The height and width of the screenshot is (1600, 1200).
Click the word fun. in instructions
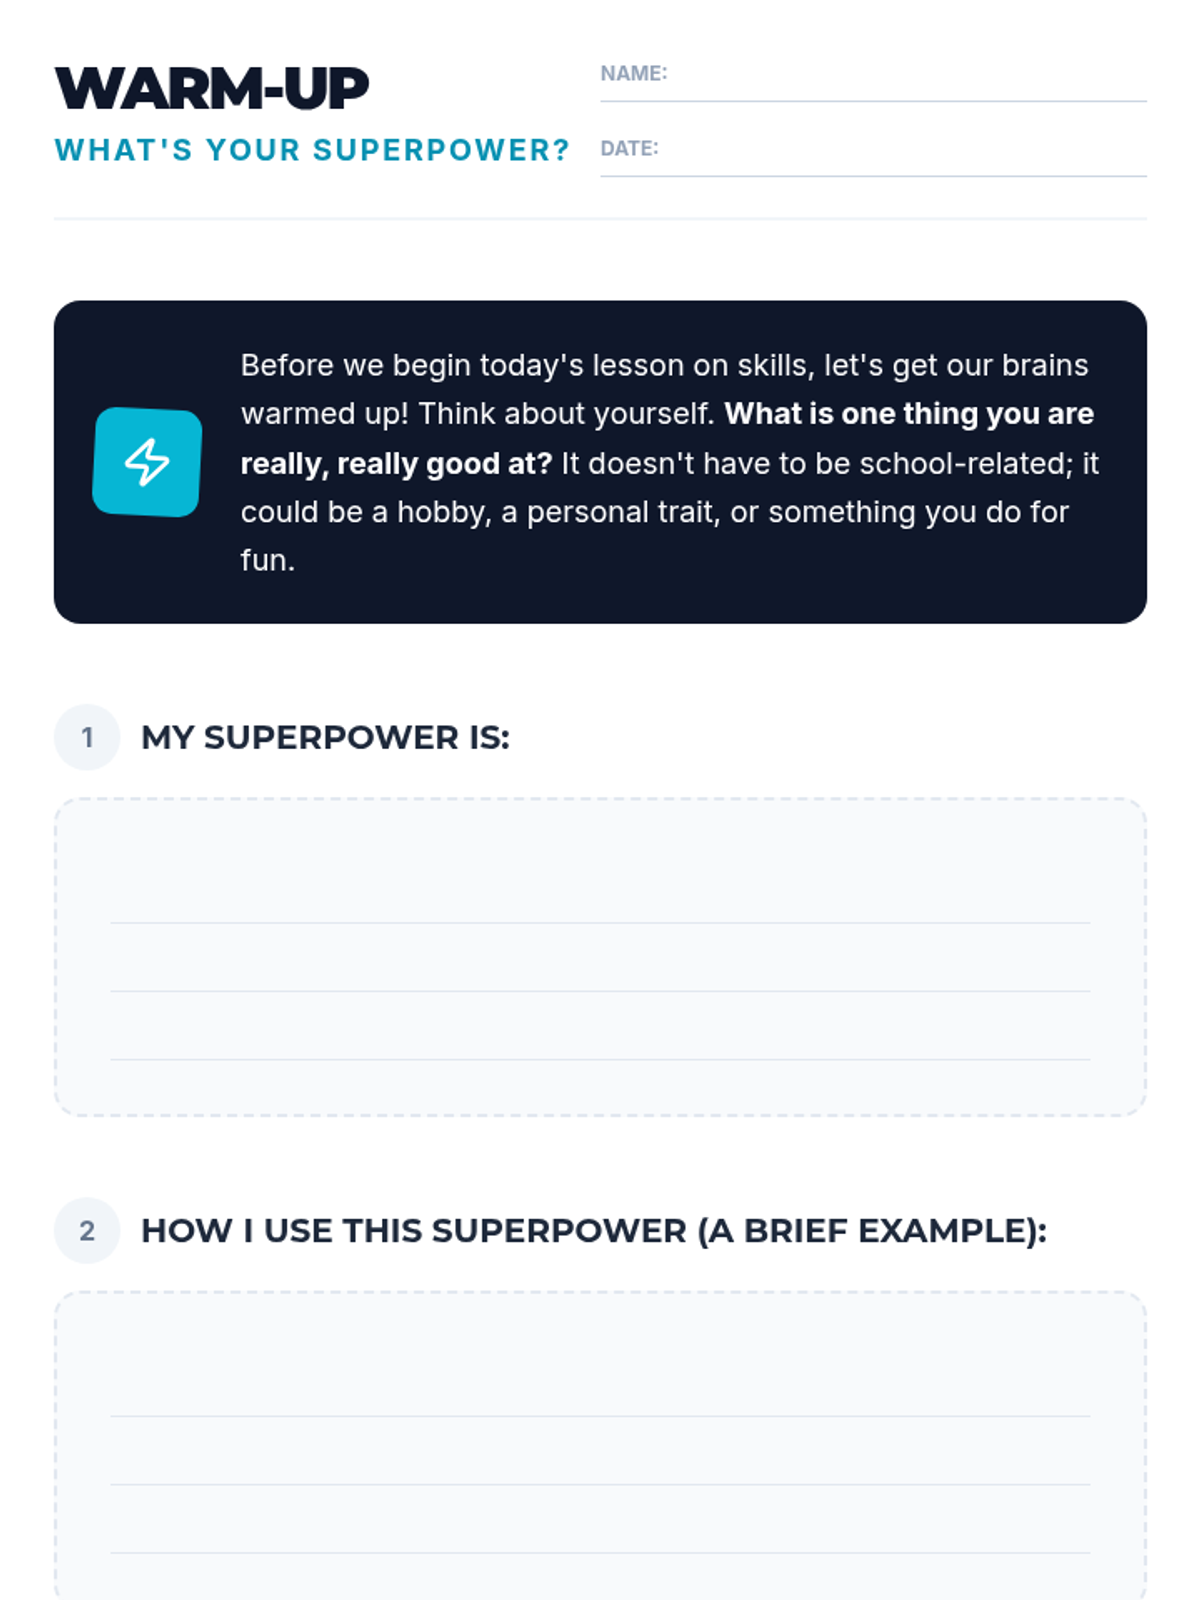[x=268, y=560]
